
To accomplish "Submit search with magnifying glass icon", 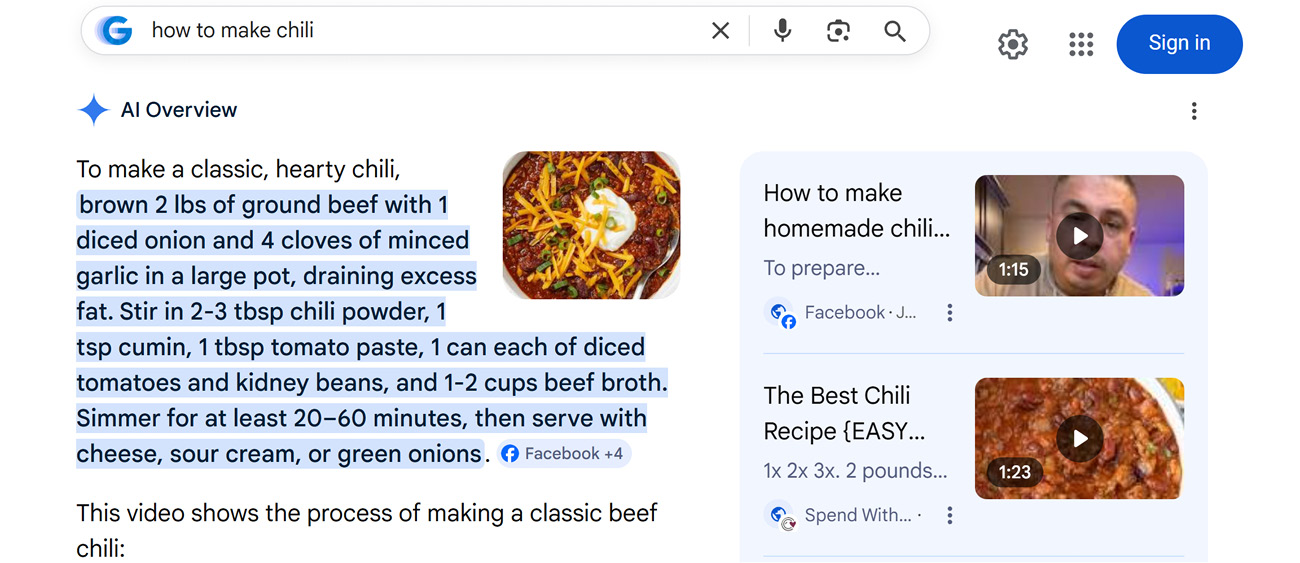I will point(895,31).
